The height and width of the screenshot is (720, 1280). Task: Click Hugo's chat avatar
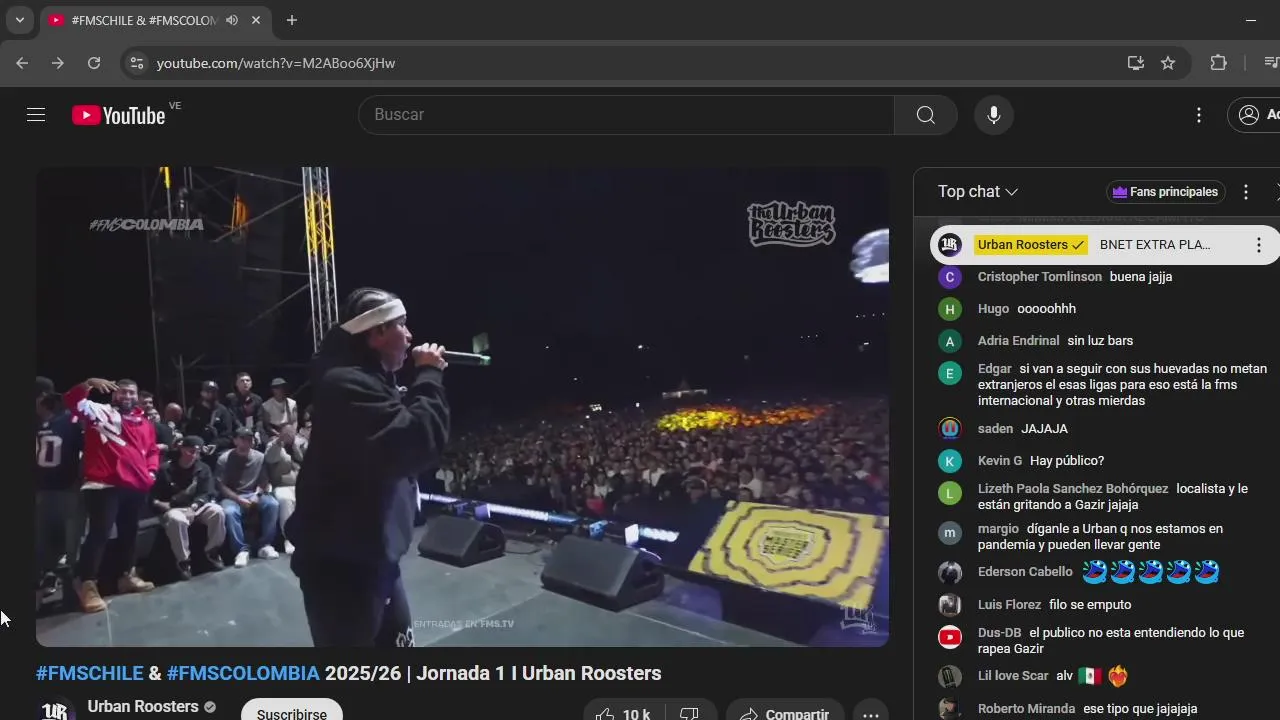tap(950, 309)
